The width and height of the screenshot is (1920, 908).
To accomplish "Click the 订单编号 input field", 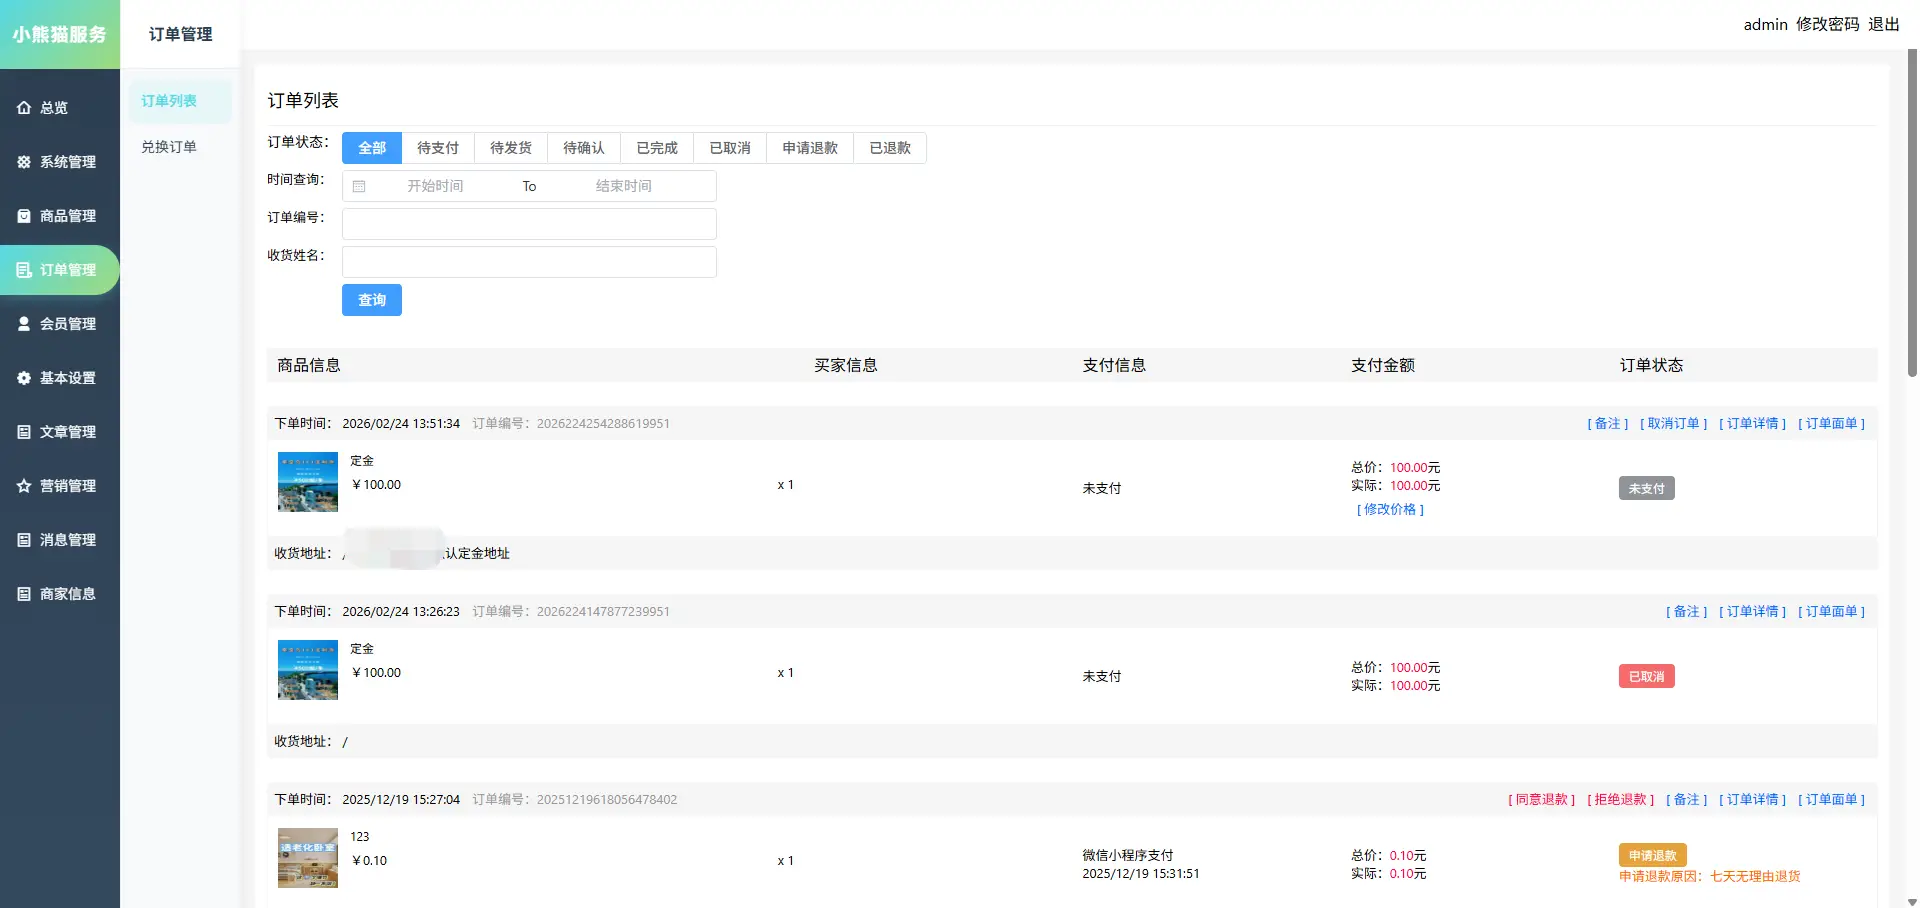I will tap(529, 224).
